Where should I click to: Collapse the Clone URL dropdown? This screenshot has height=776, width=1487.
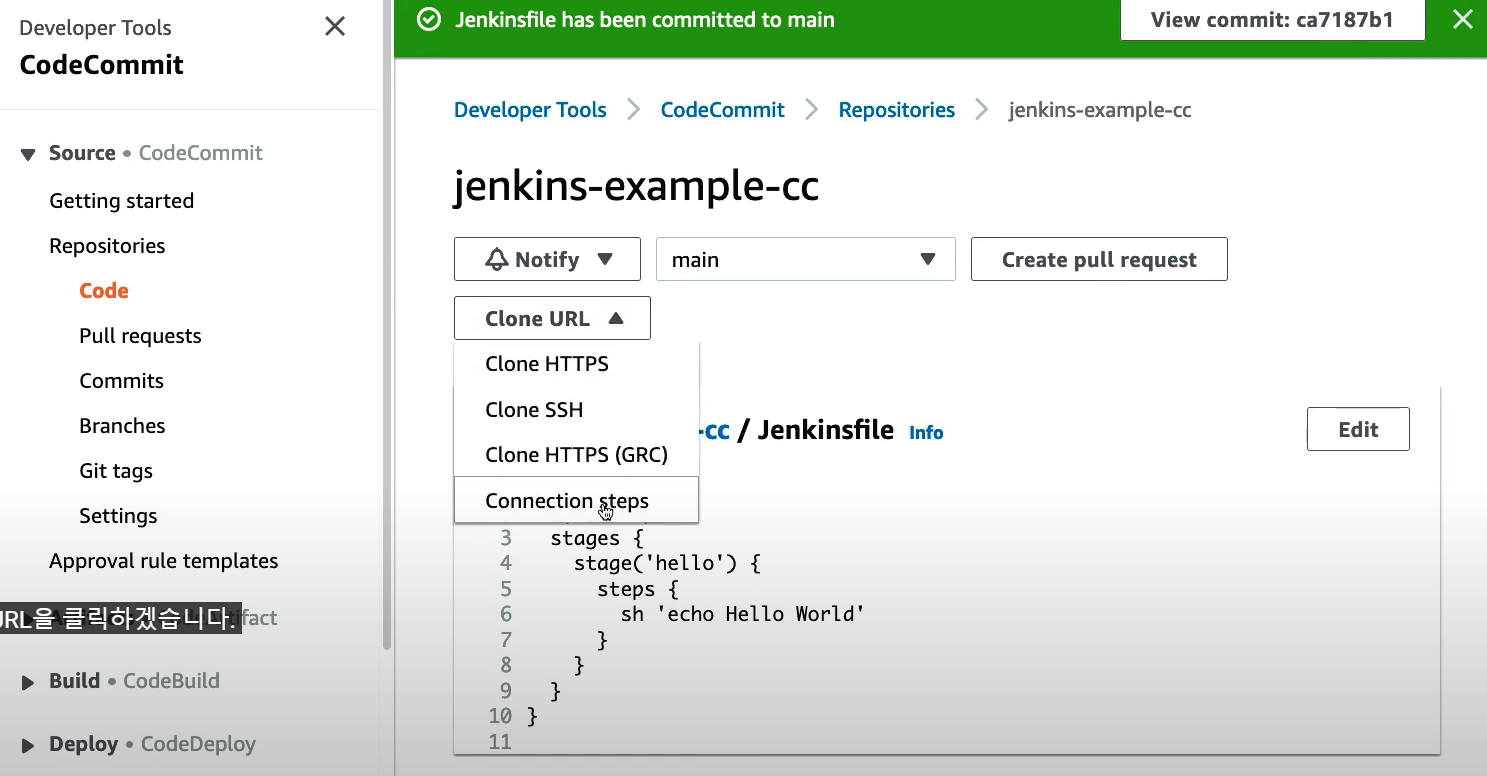(552, 318)
